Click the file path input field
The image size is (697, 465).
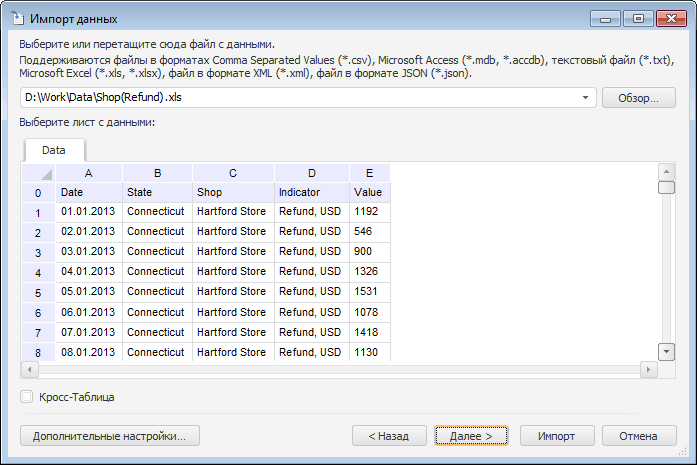[300, 98]
